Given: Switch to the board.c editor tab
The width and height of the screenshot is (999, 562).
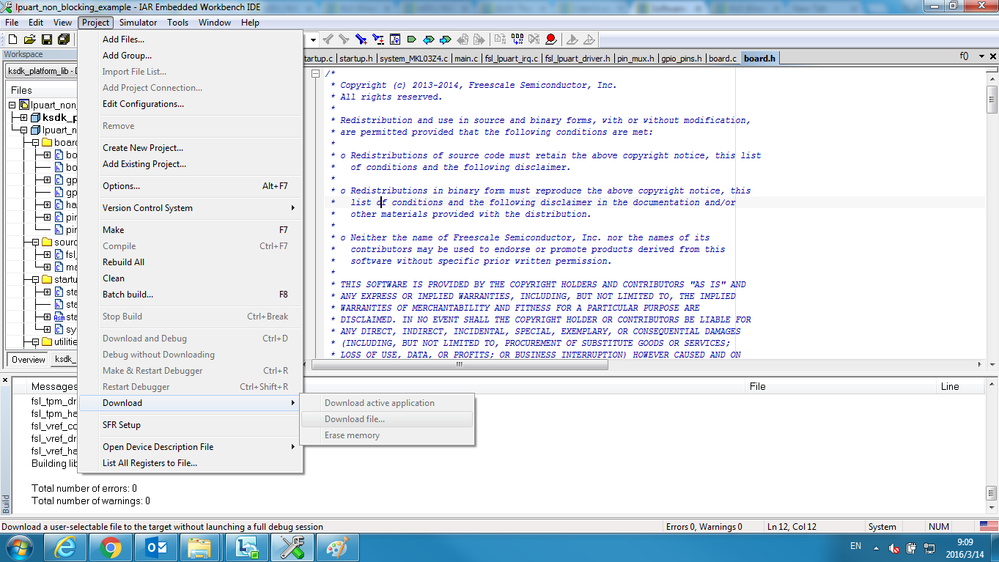Looking at the screenshot, I should 722,58.
